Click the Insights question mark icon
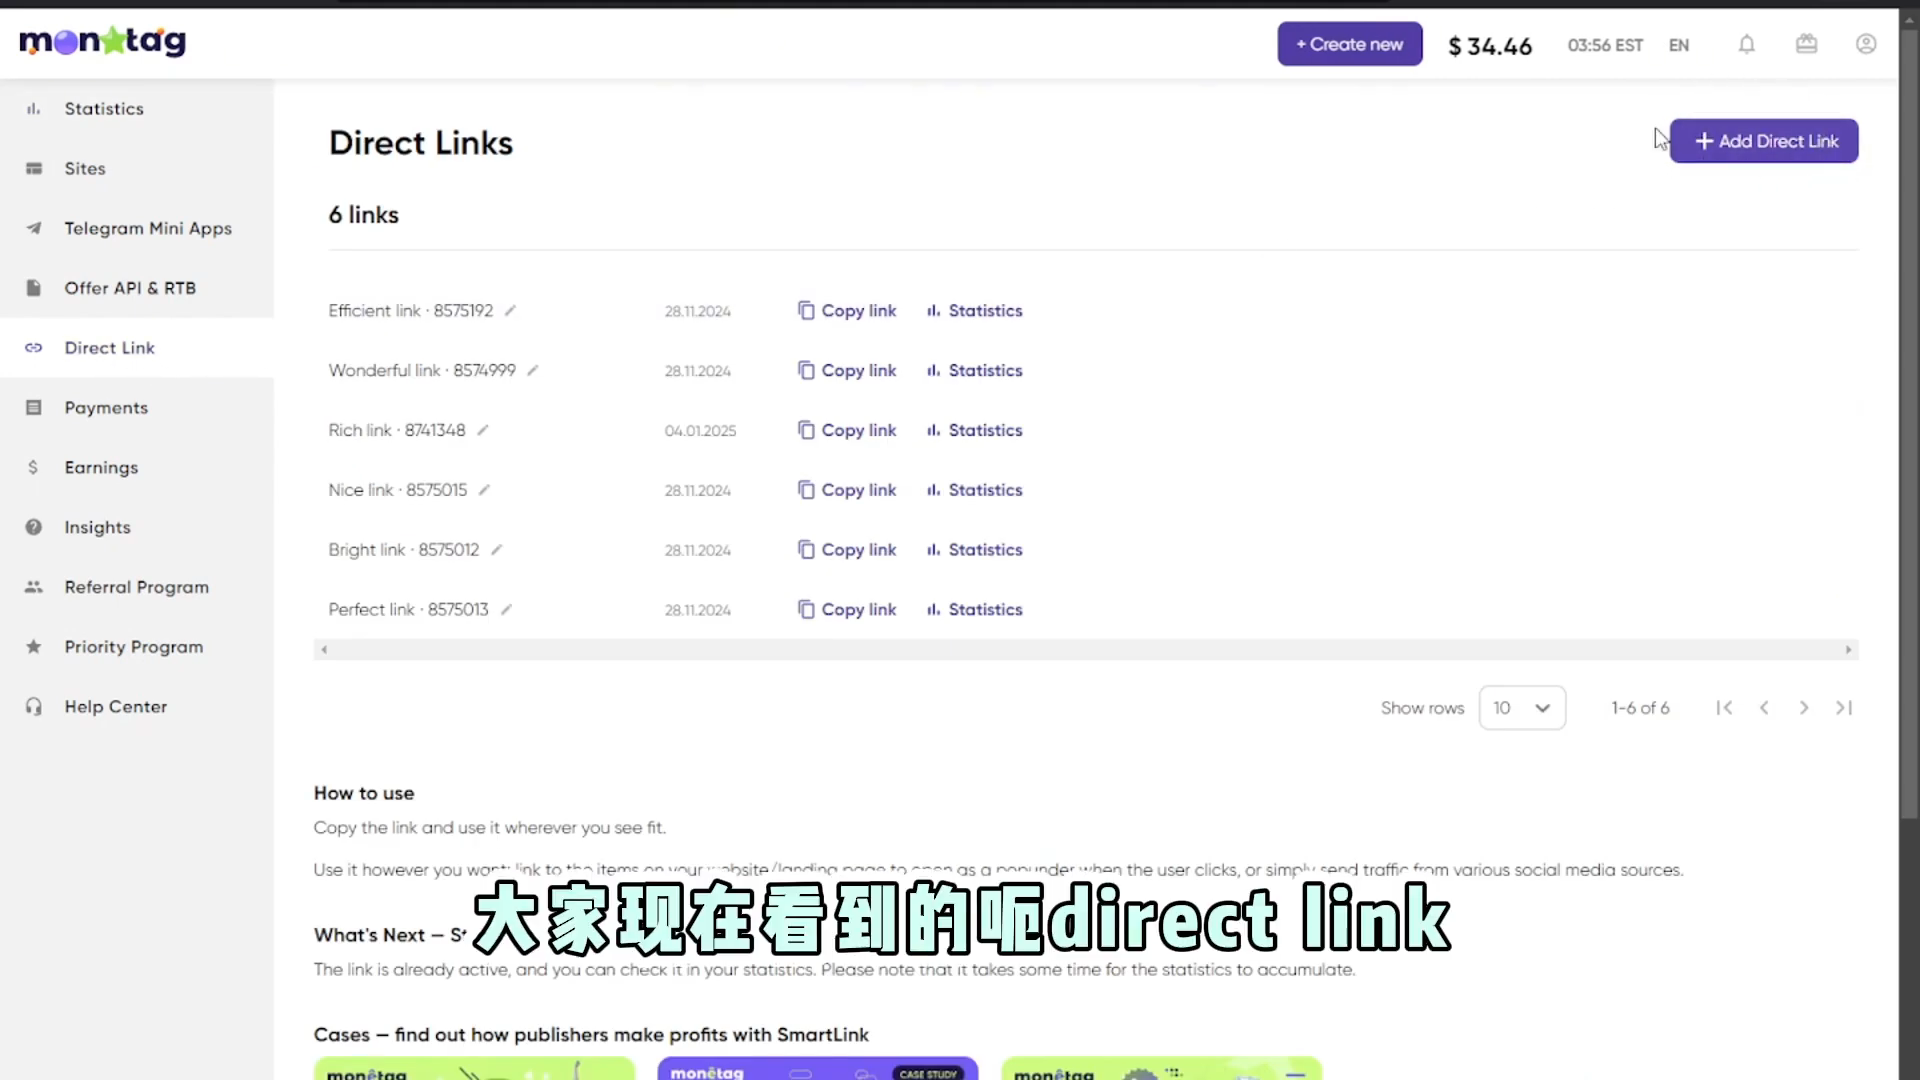Image resolution: width=1920 pixels, height=1080 pixels. [33, 527]
